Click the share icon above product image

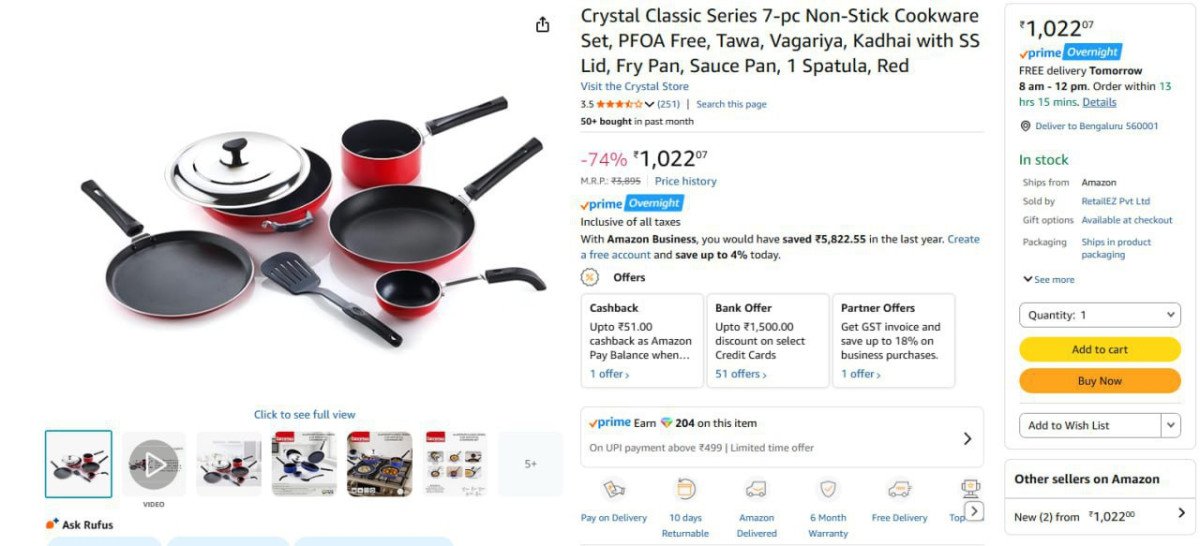(x=542, y=25)
